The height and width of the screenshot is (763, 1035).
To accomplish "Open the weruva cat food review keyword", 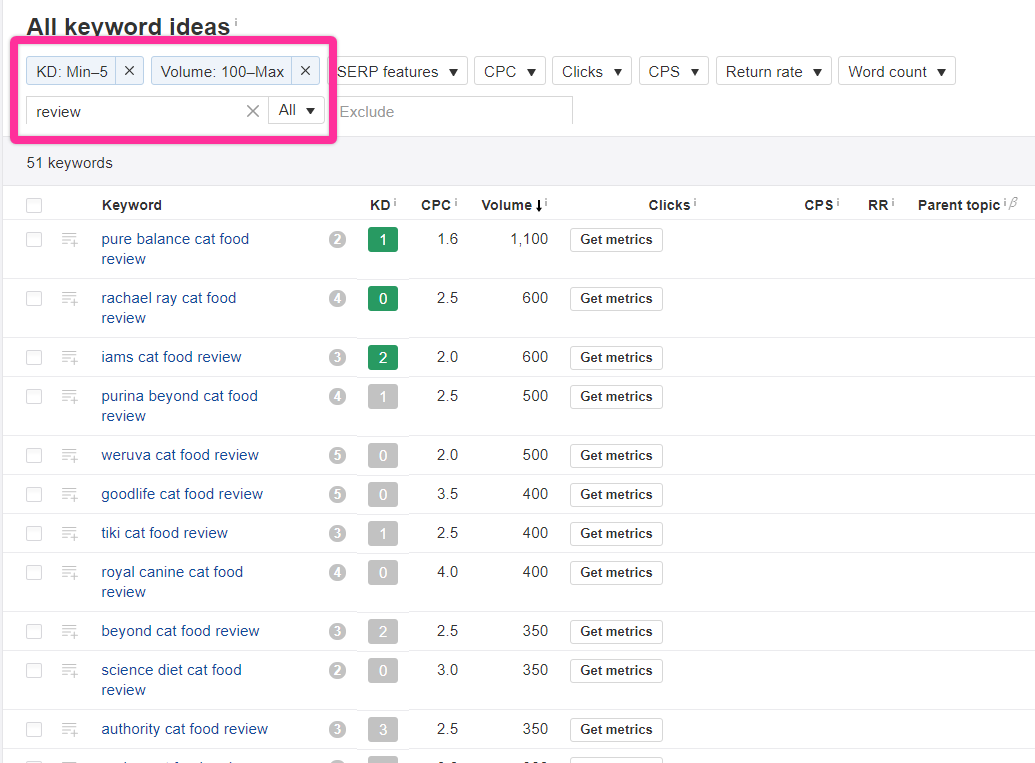I will [x=180, y=455].
